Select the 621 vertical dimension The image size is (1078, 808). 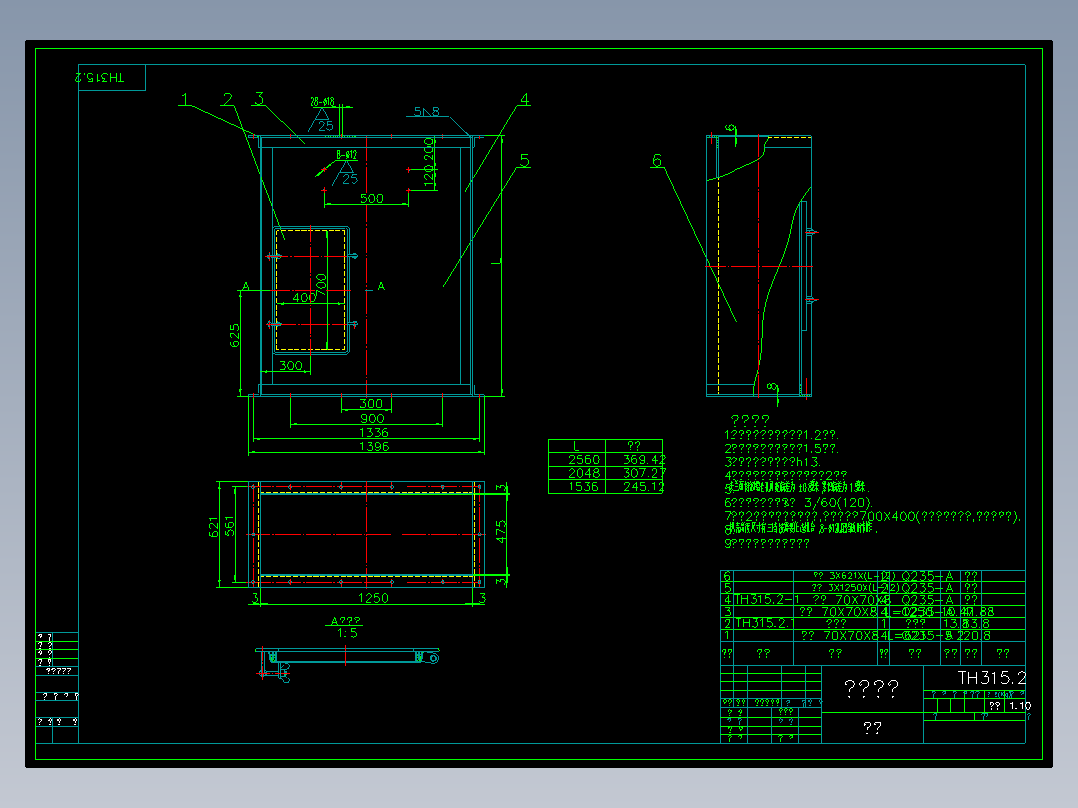(213, 527)
